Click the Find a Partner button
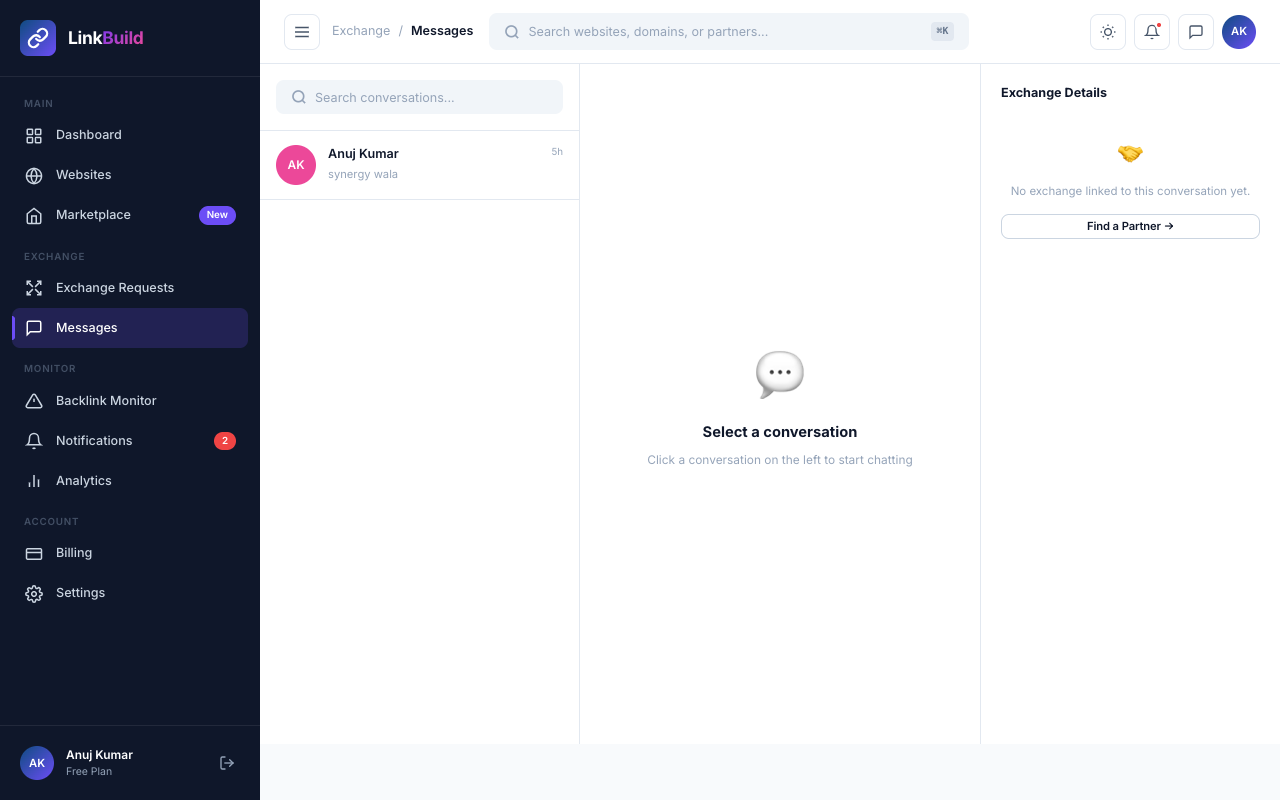Viewport: 1280px width, 800px height. coord(1130,227)
